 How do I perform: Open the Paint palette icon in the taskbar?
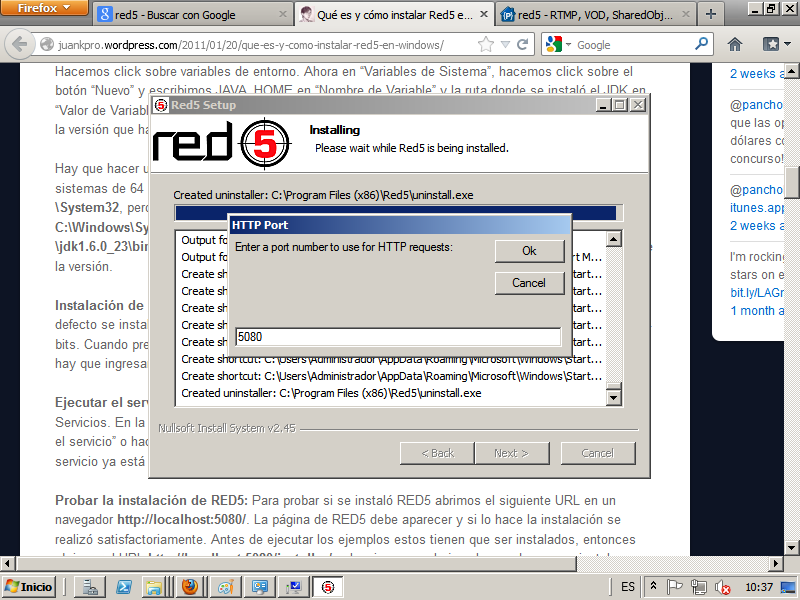pos(225,587)
